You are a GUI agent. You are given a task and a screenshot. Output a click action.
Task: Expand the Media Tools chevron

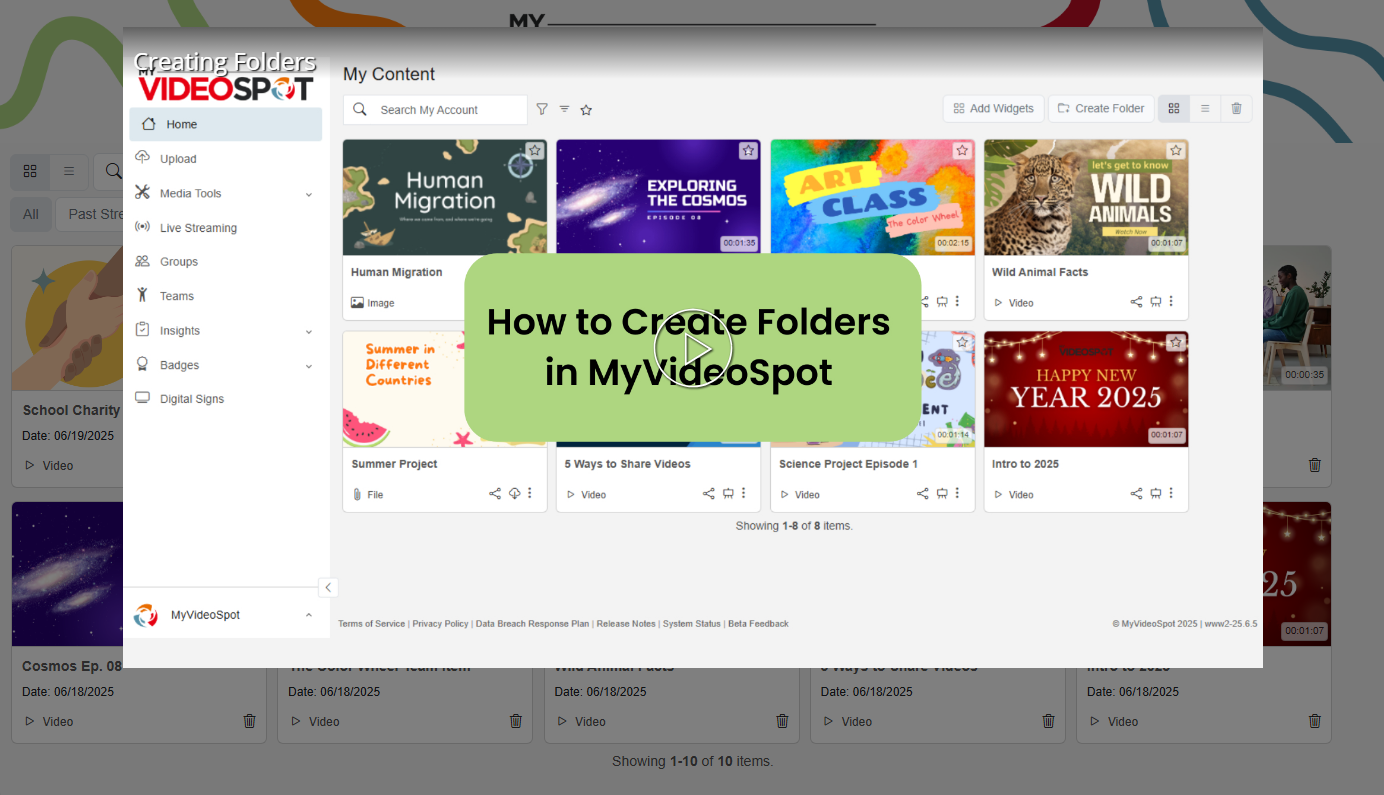coord(308,194)
